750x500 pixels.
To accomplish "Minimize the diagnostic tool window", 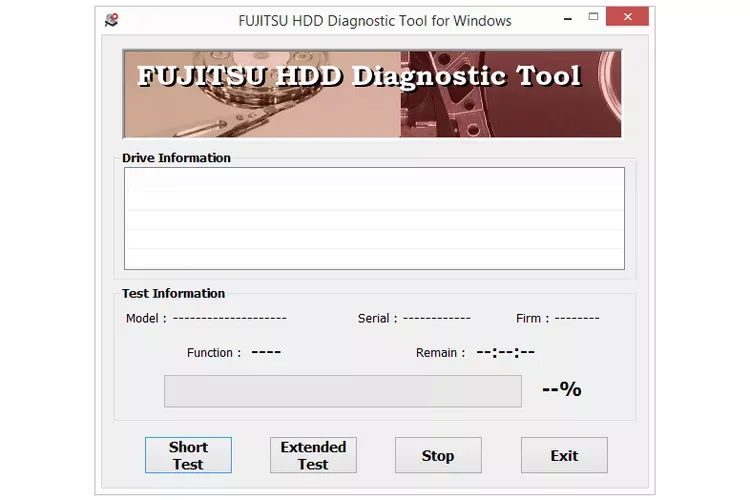I will coord(568,18).
